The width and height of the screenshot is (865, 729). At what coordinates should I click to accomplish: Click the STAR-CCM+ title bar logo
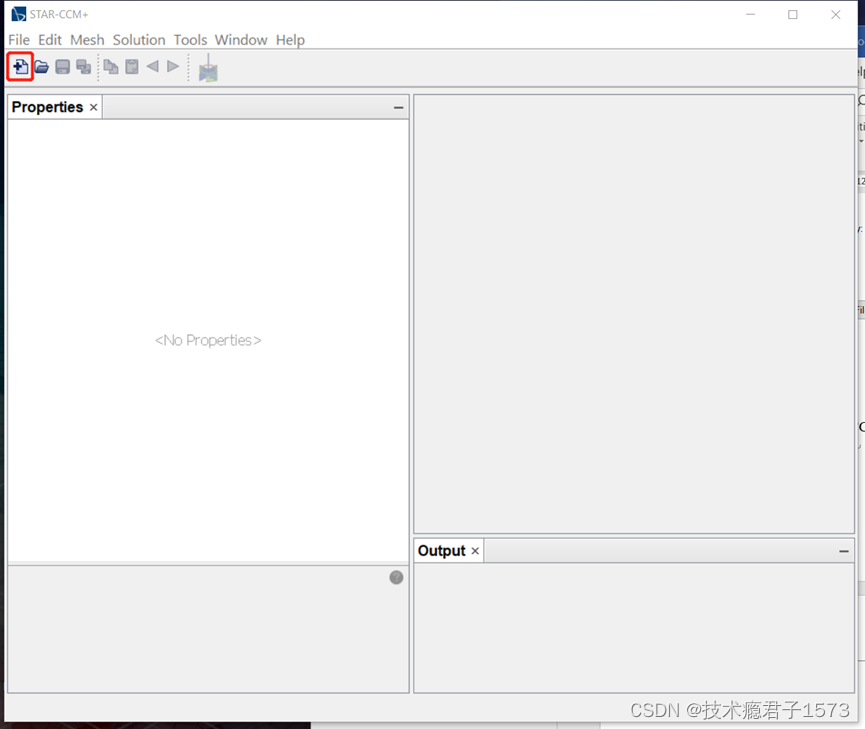tap(18, 14)
